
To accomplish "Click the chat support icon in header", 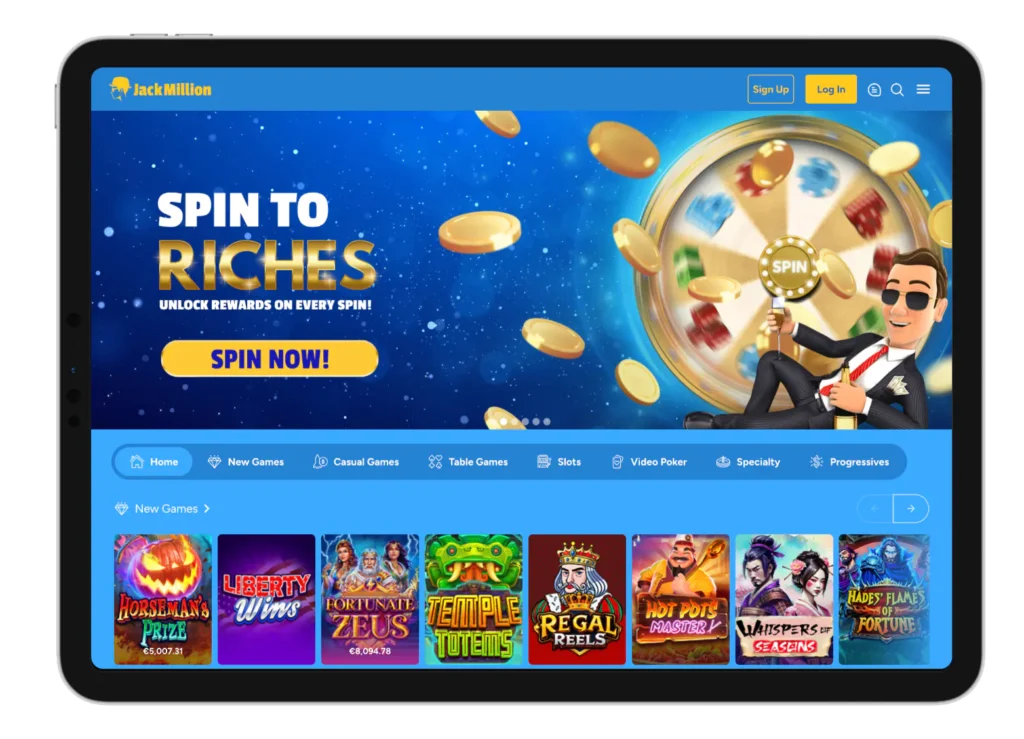I will tap(874, 90).
